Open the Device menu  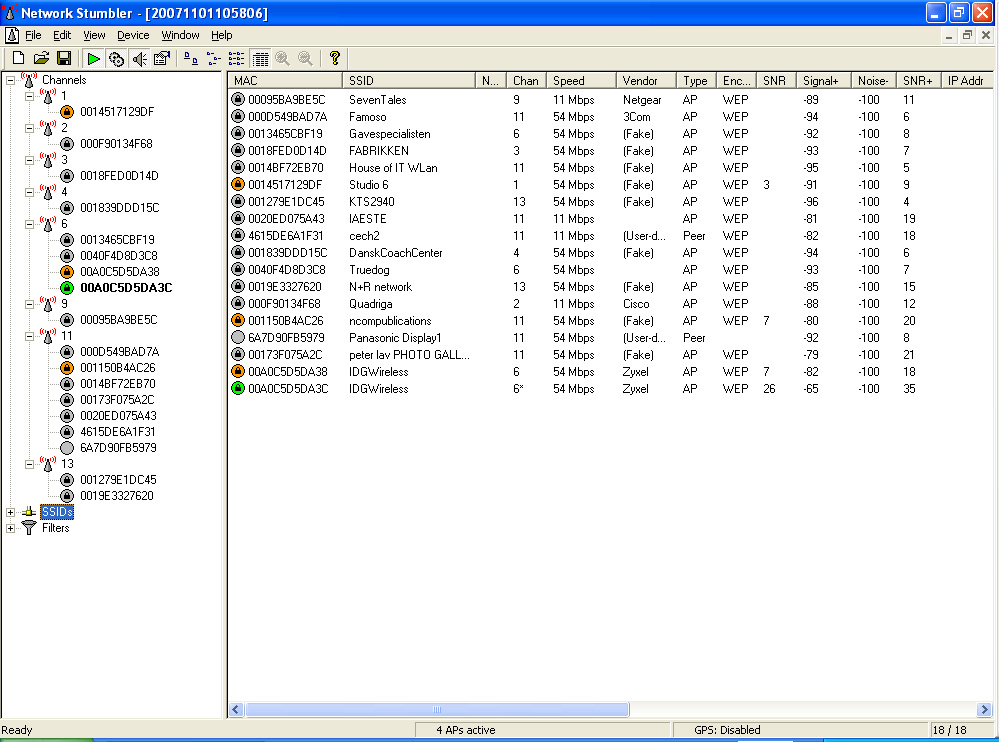coord(132,35)
